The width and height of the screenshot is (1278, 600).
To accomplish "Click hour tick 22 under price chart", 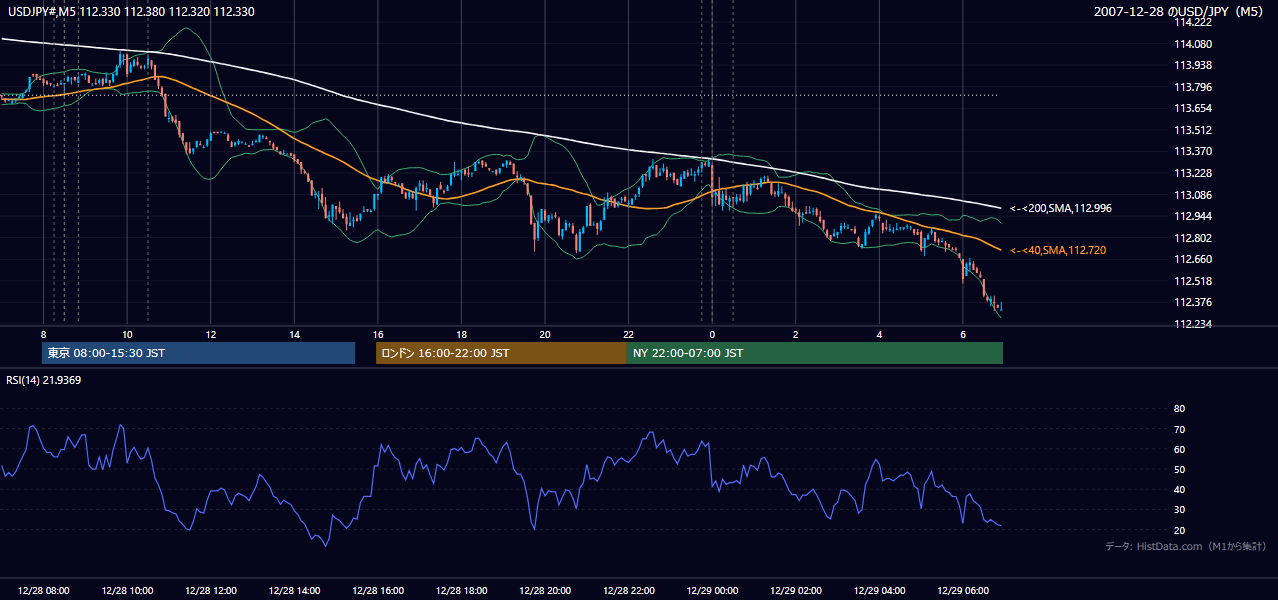I will (628, 334).
